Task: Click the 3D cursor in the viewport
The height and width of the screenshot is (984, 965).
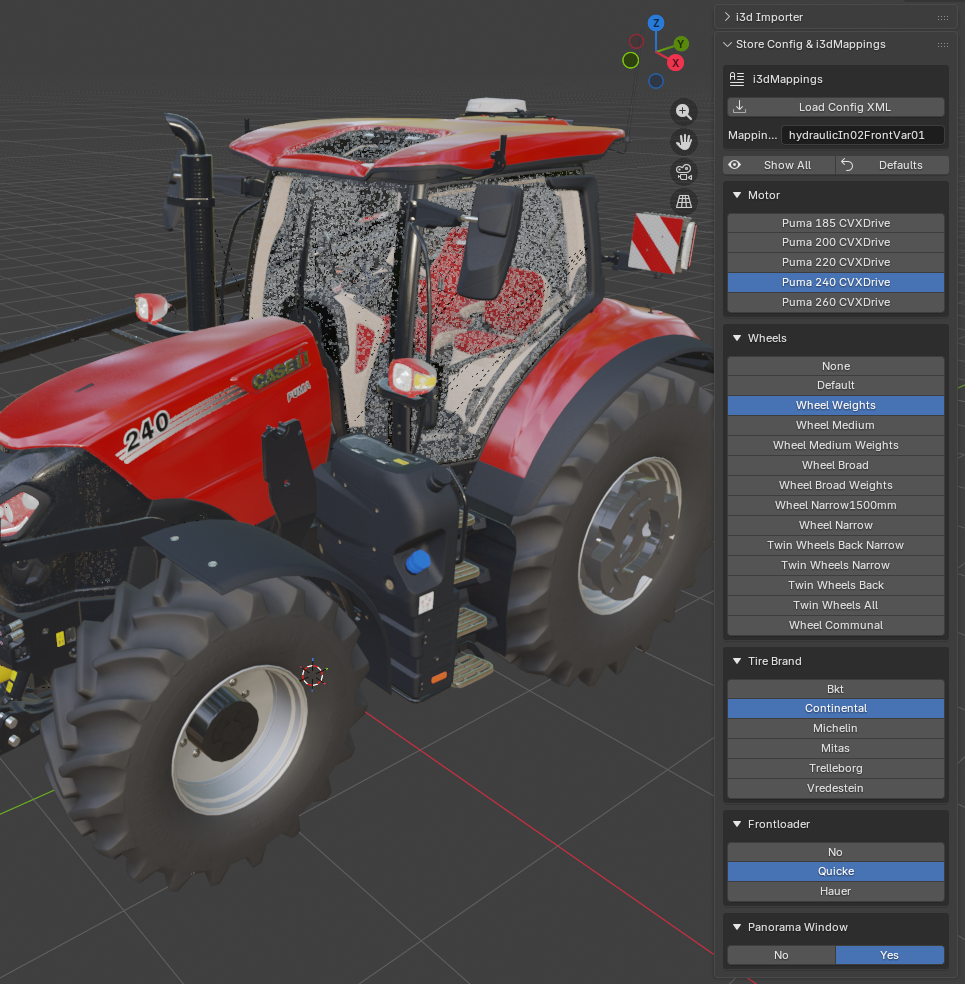Action: pyautogui.click(x=312, y=675)
